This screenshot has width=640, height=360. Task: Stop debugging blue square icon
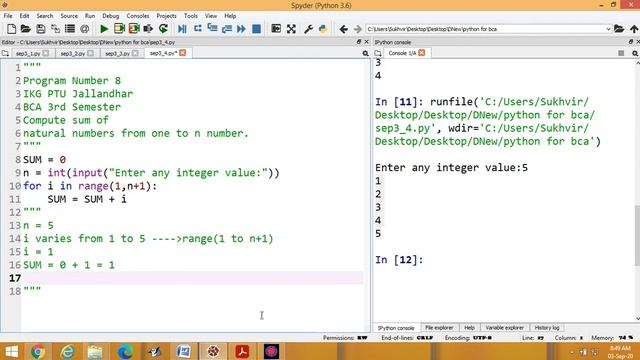[x=256, y=29]
